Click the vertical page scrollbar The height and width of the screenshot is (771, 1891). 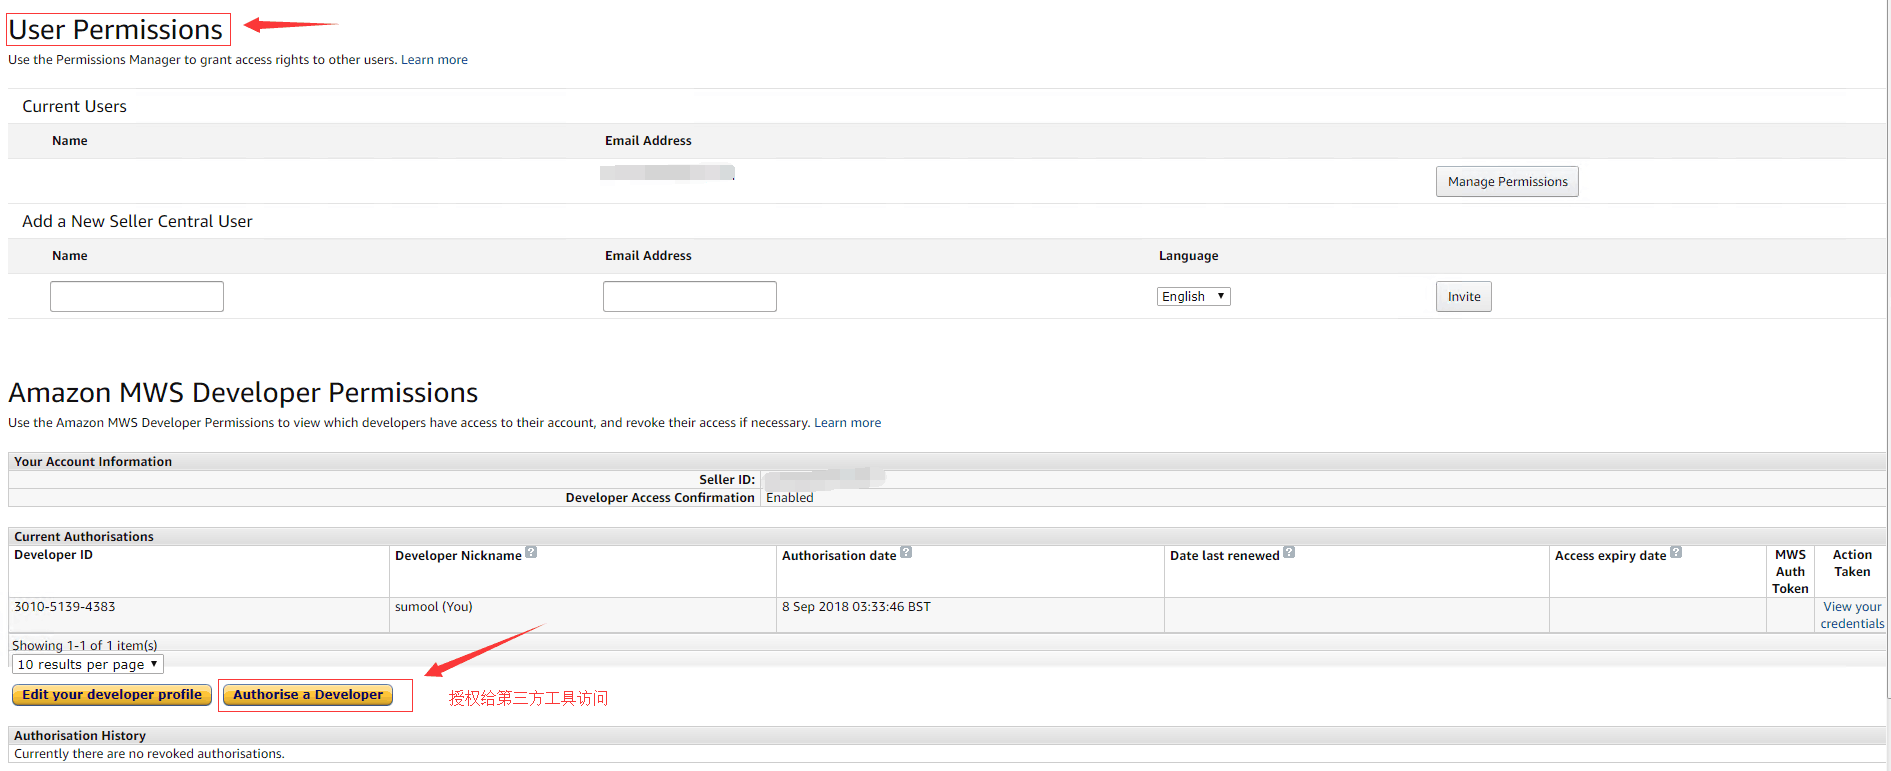[x=1888, y=350]
